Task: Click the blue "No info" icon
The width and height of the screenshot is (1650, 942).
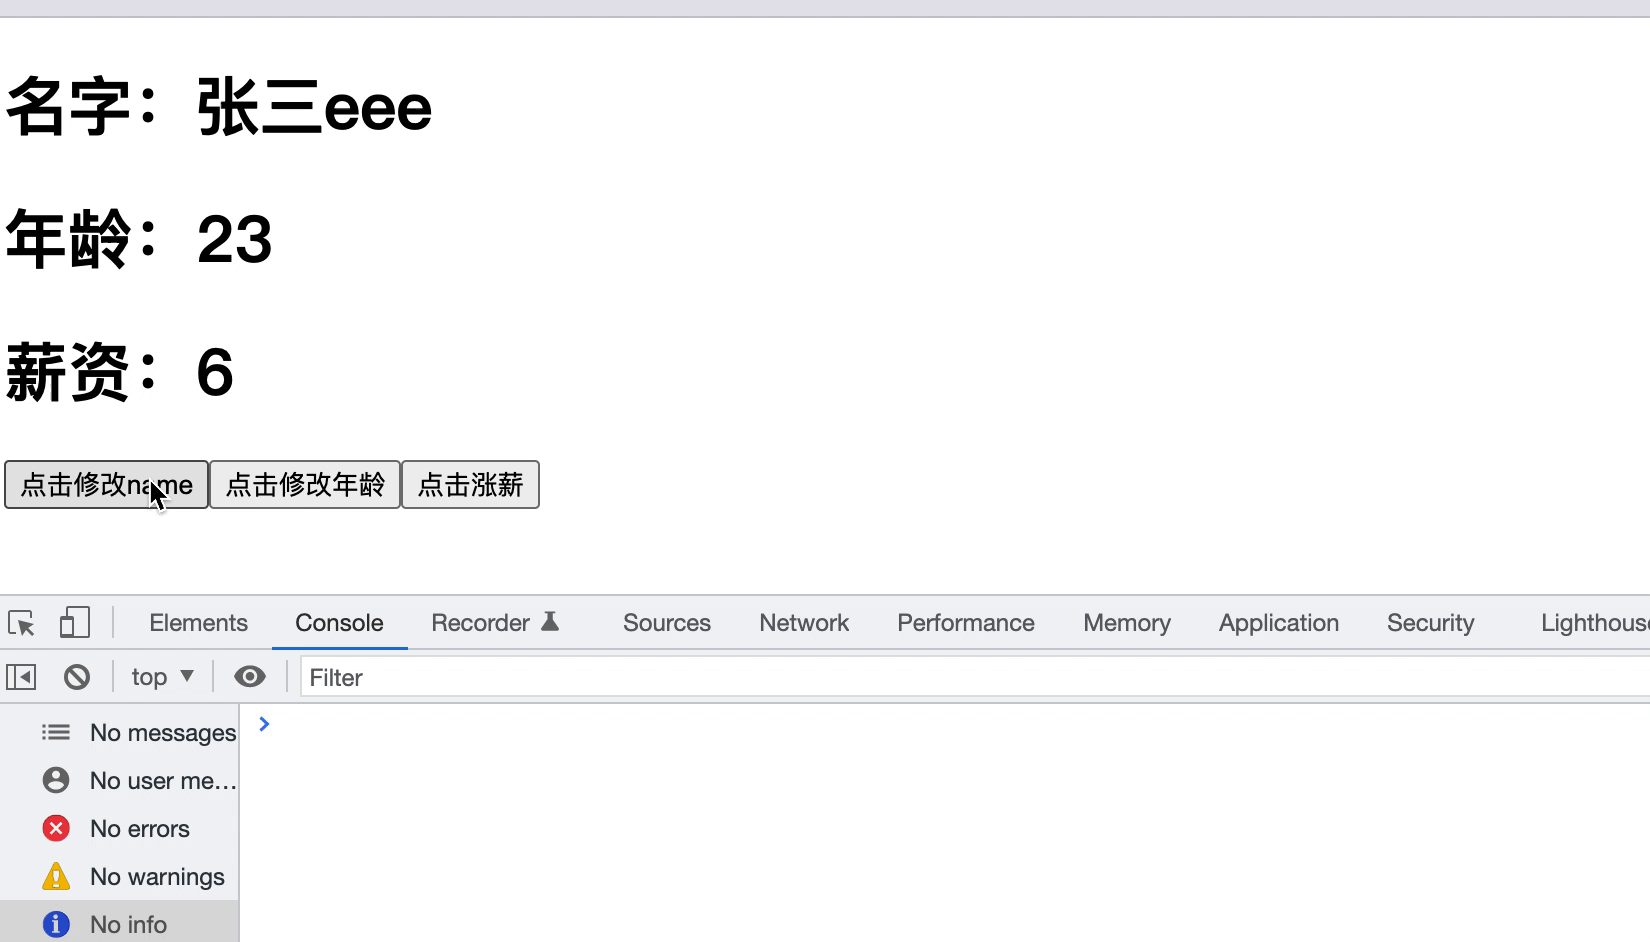Action: tap(56, 923)
